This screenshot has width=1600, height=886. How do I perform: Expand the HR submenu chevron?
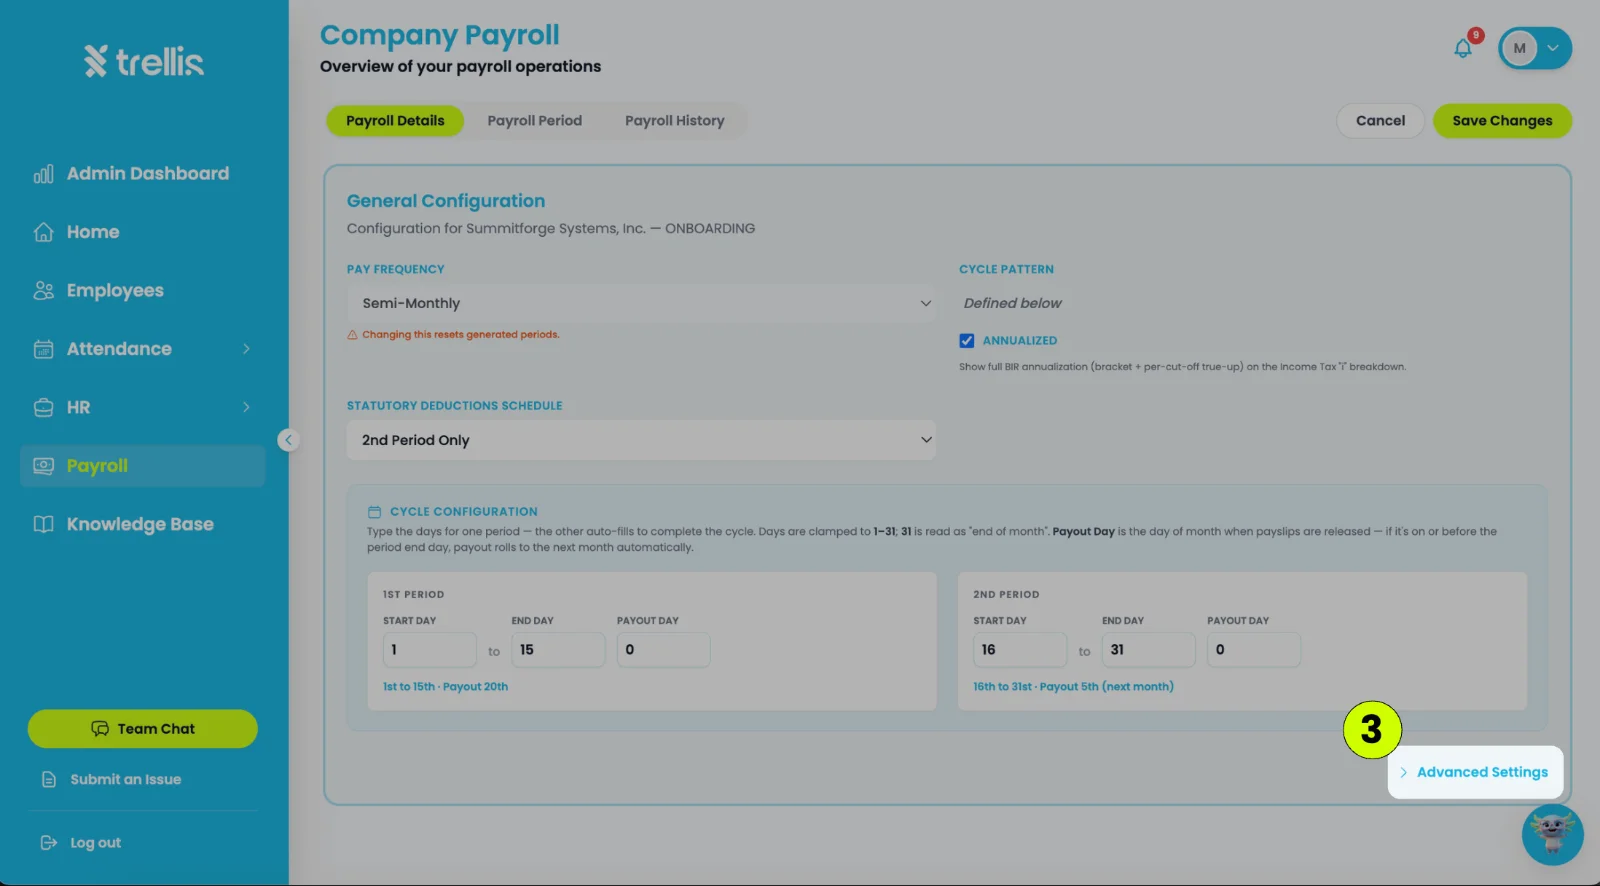coord(246,407)
